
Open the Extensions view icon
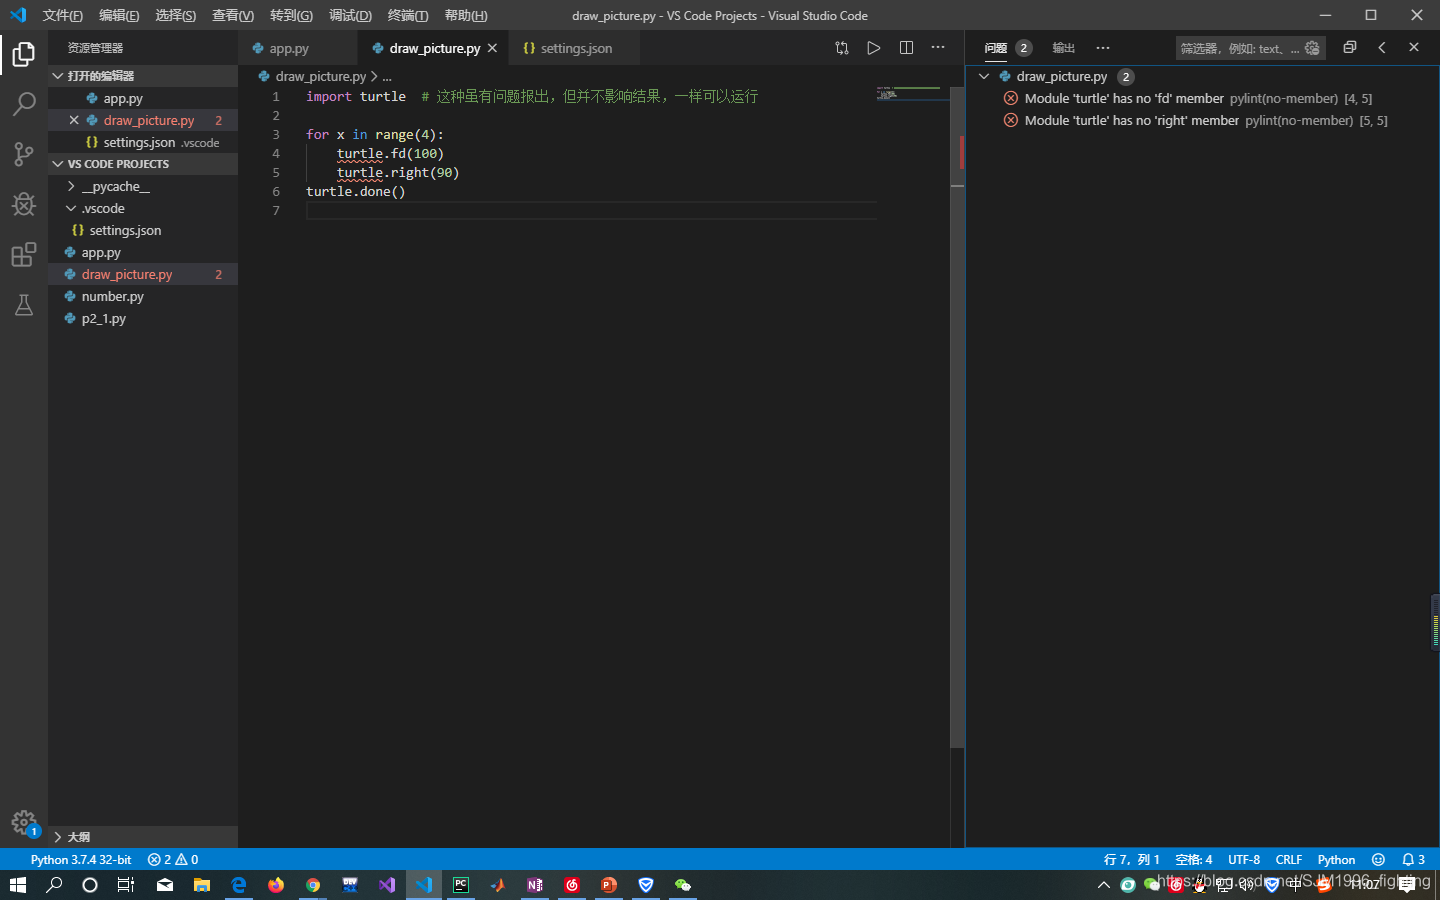tap(23, 255)
